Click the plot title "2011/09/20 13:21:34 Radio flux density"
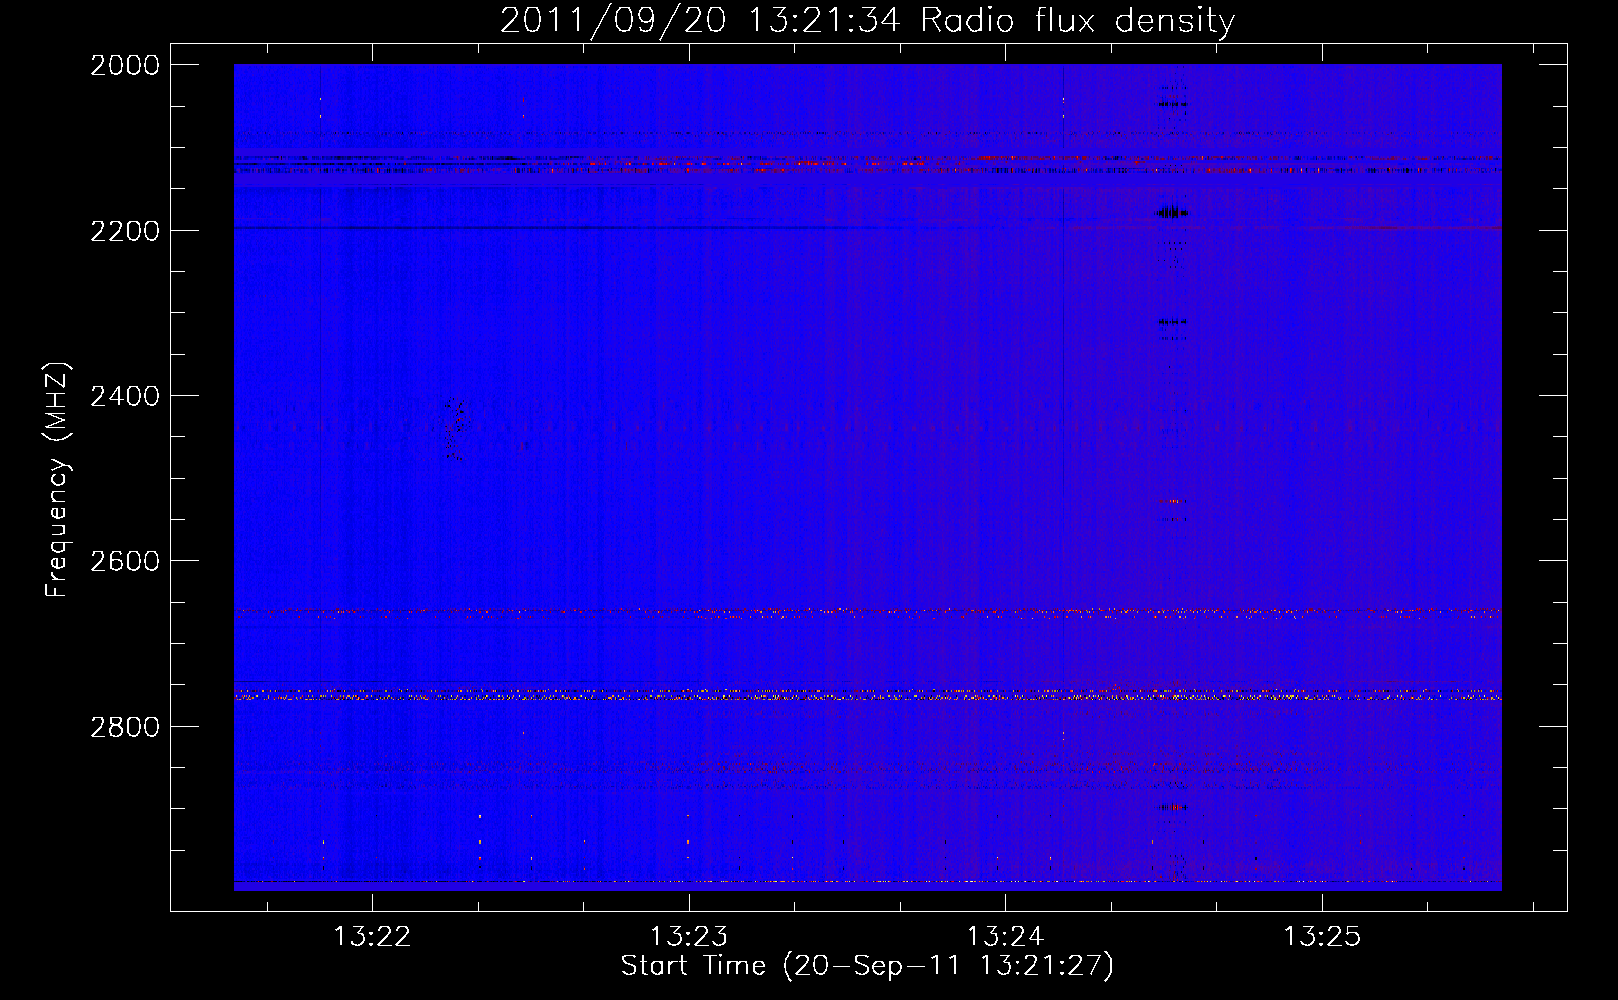 click(x=867, y=21)
